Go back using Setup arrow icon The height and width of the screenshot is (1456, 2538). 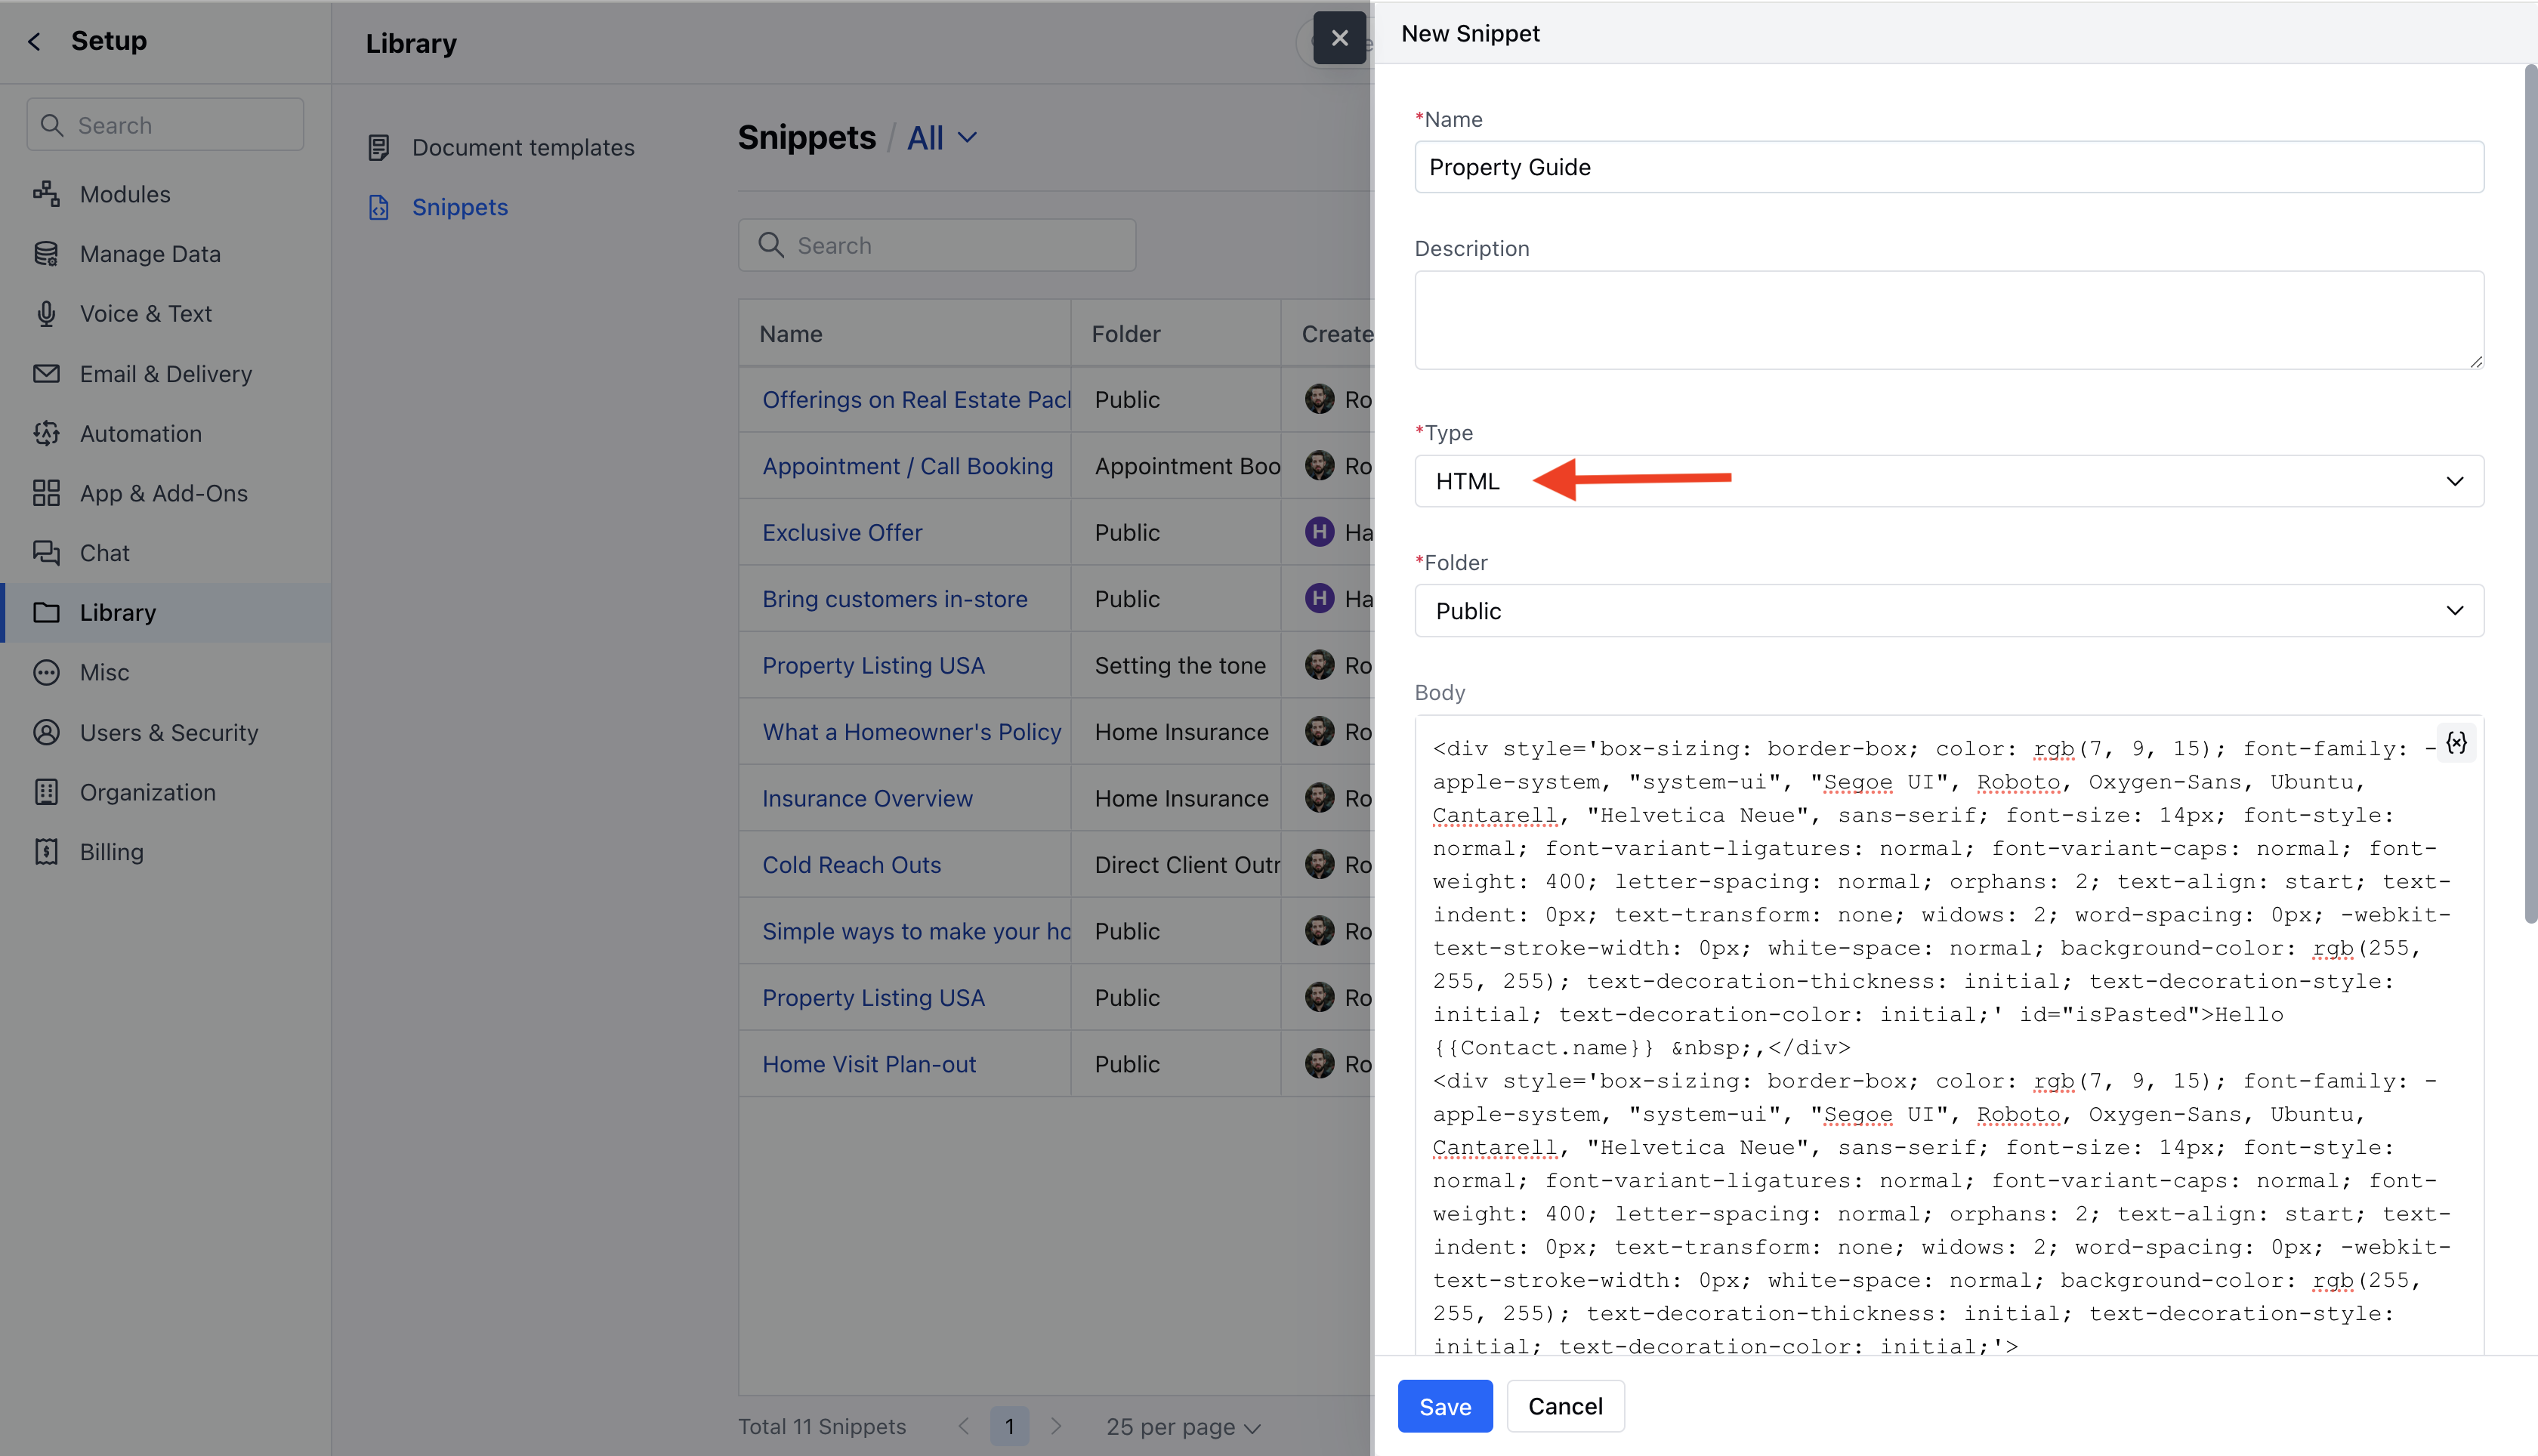click(x=35, y=41)
